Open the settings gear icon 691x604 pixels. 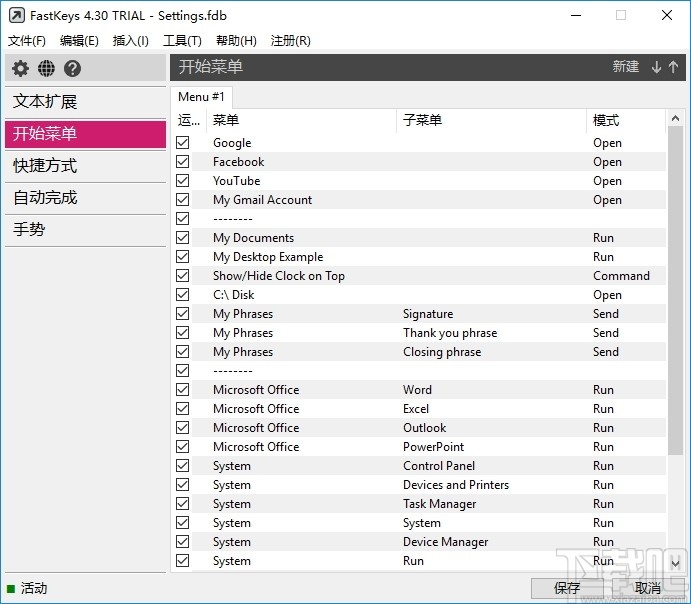(x=20, y=68)
